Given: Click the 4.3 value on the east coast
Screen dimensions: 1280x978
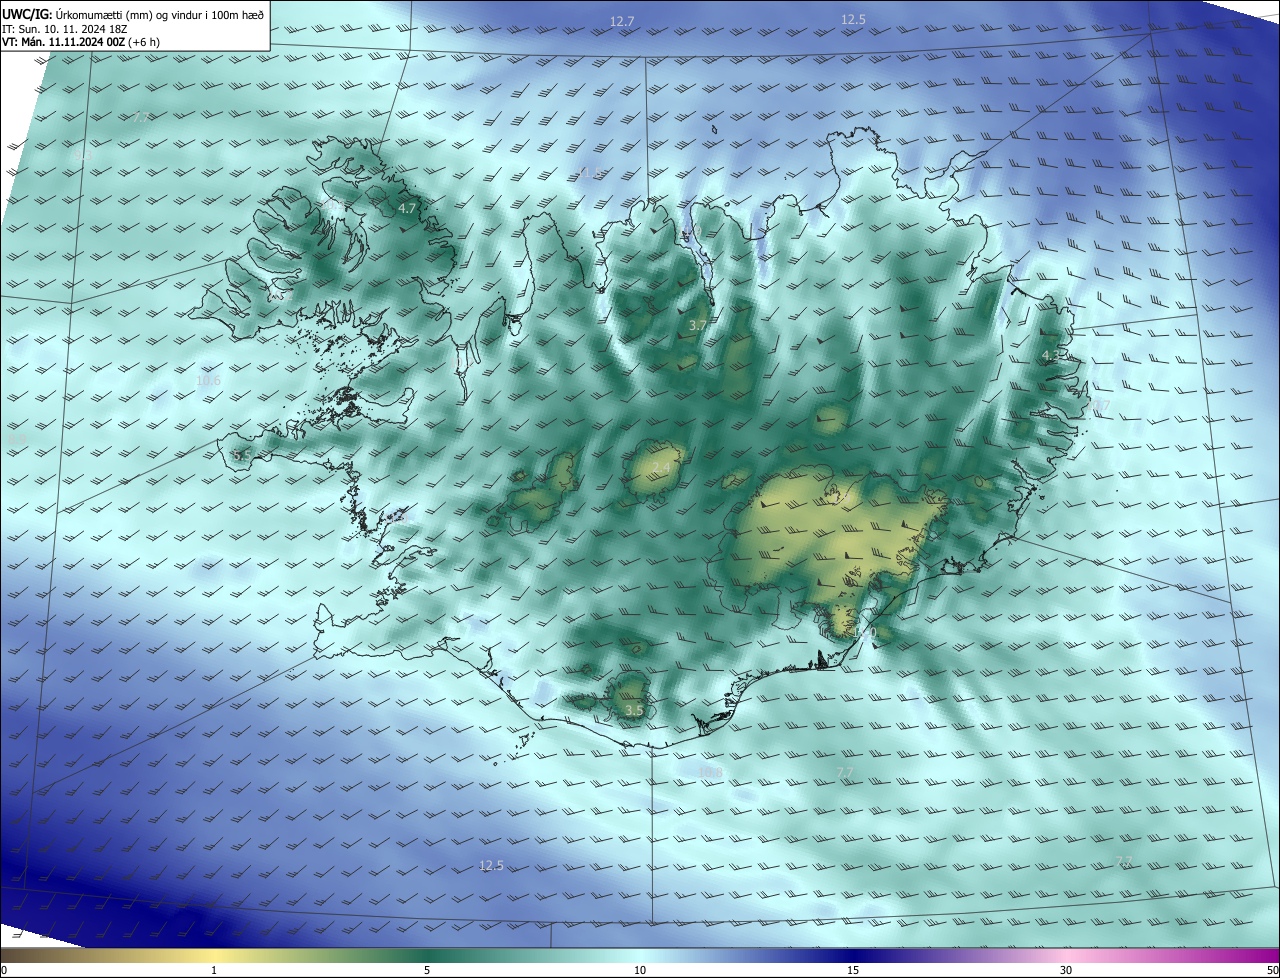Looking at the screenshot, I should tap(1050, 356).
